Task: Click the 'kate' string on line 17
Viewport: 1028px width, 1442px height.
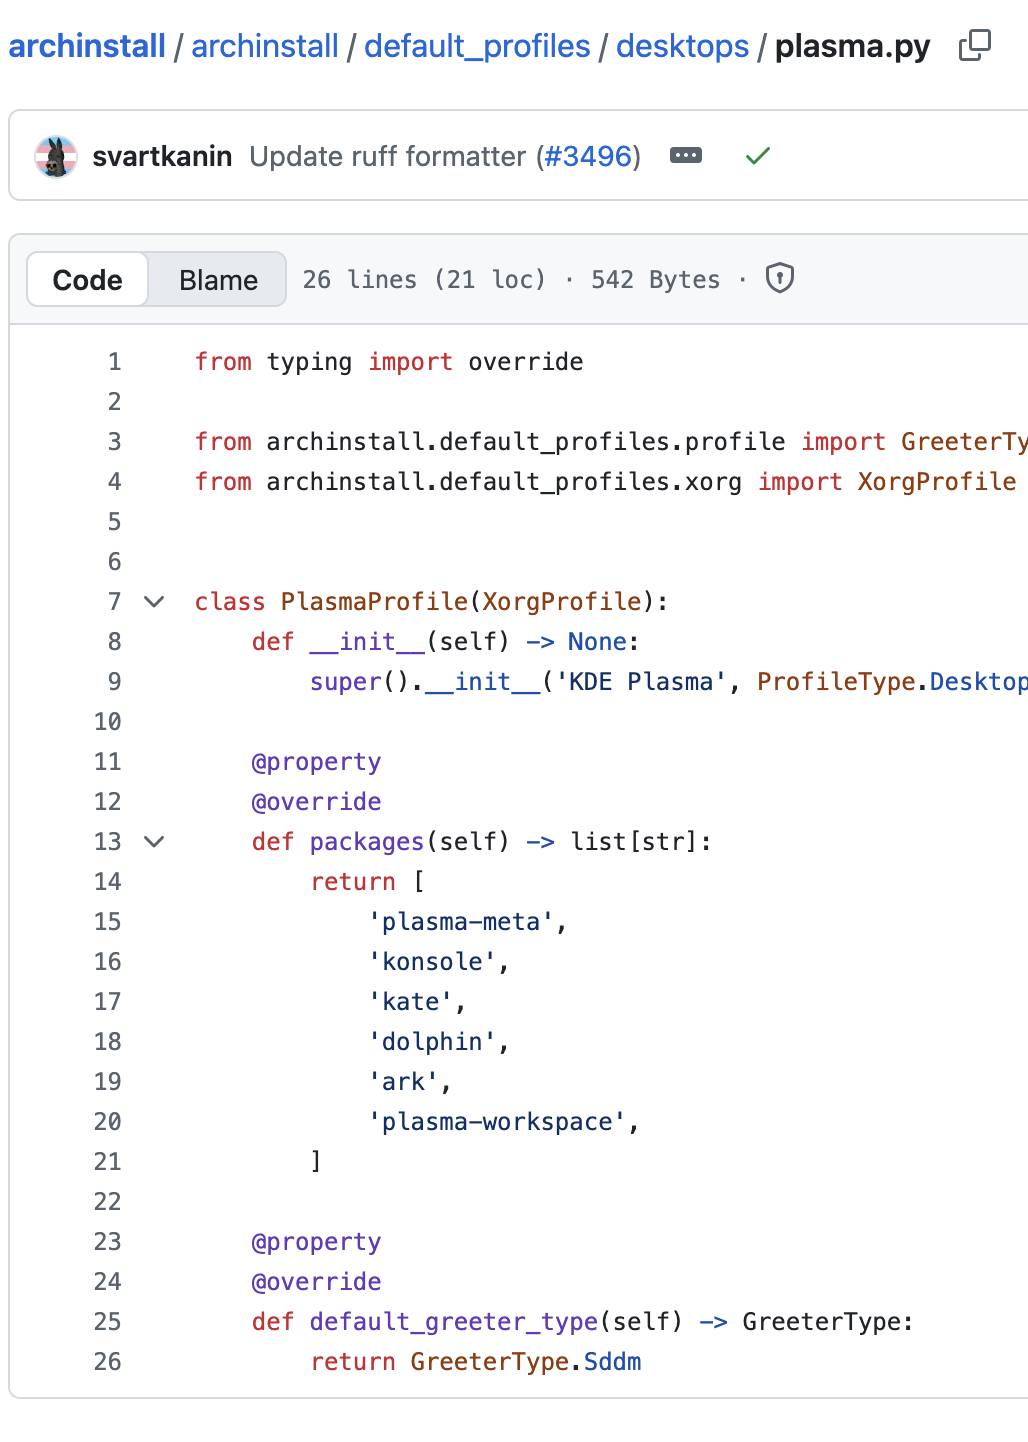Action: pos(410,1002)
